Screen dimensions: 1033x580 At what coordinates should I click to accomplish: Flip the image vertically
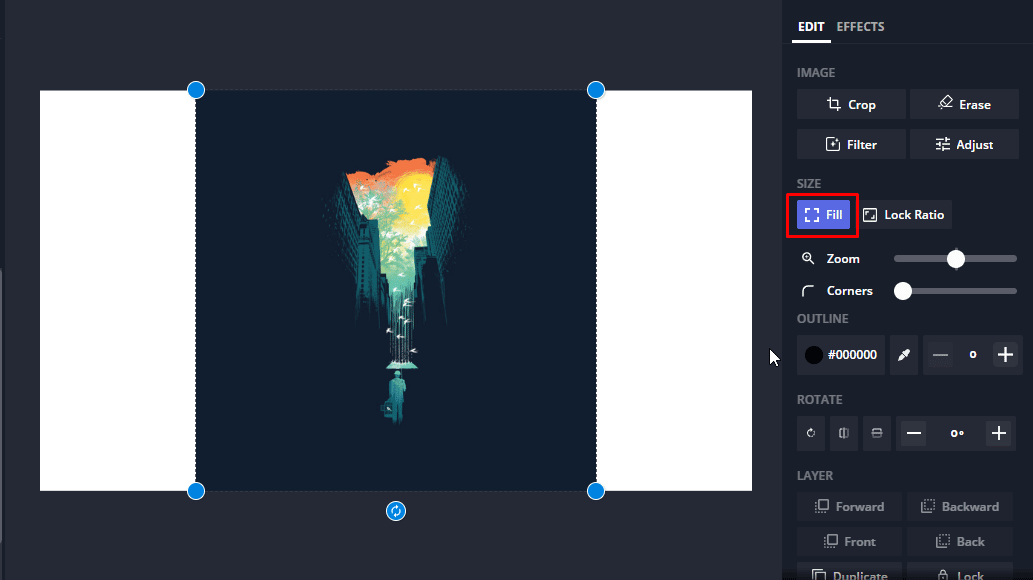coord(877,433)
